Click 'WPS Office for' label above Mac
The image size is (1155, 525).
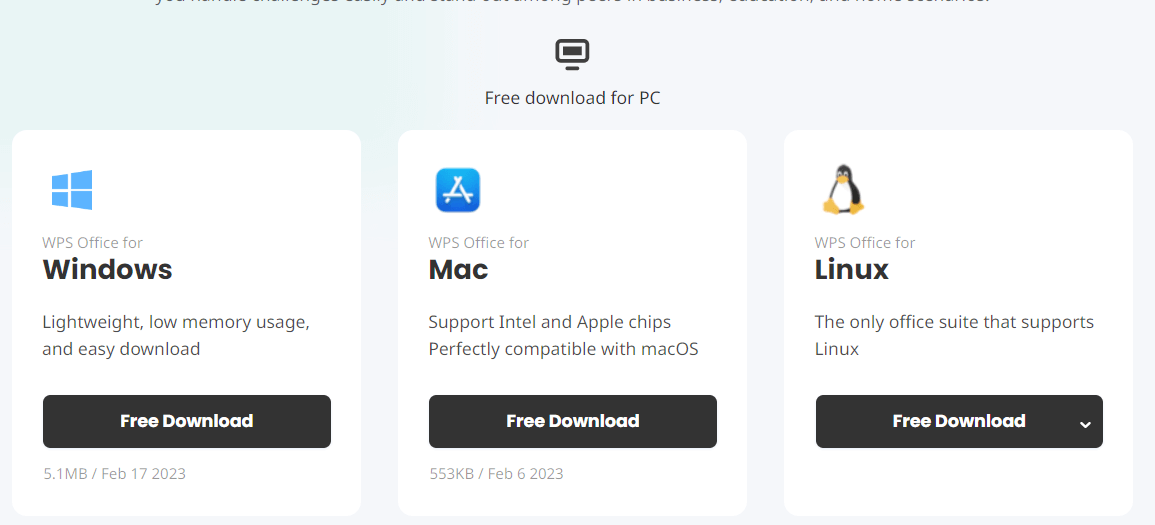click(478, 243)
